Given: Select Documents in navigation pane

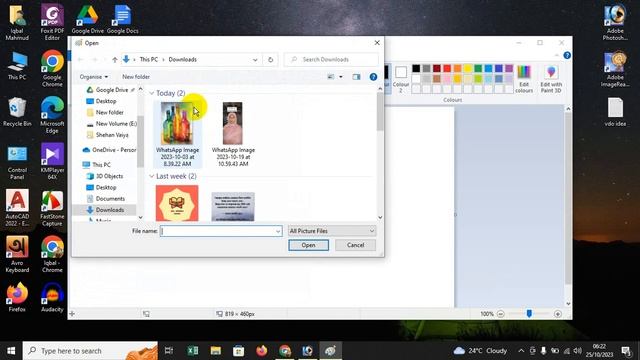Looking at the screenshot, I should pyautogui.click(x=105, y=198).
